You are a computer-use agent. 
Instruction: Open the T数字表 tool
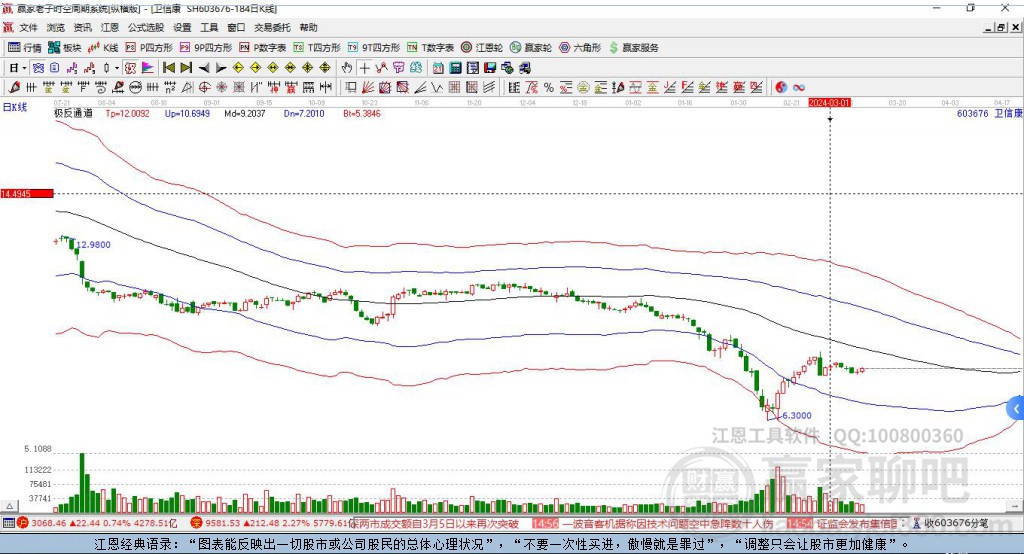[x=430, y=48]
